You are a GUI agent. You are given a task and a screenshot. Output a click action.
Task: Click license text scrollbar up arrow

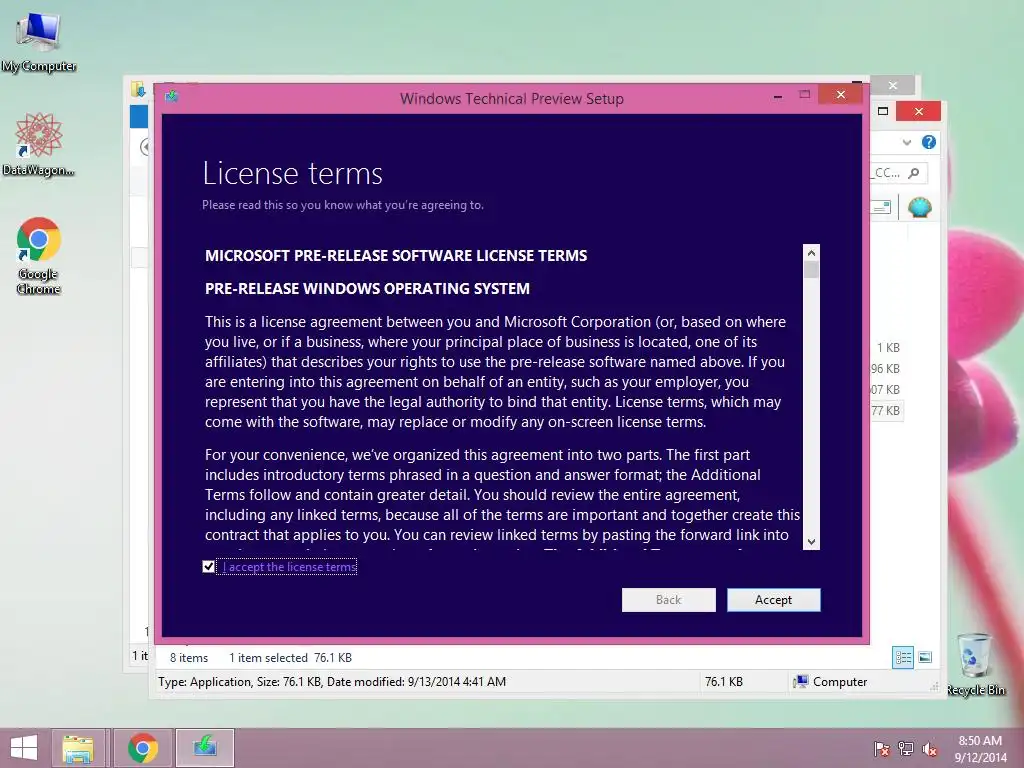tap(811, 253)
